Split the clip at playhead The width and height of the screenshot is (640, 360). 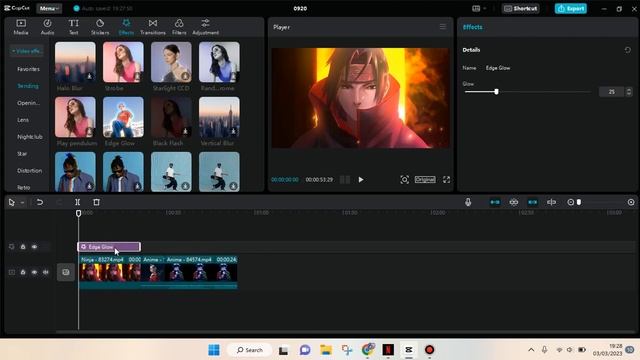tap(78, 202)
